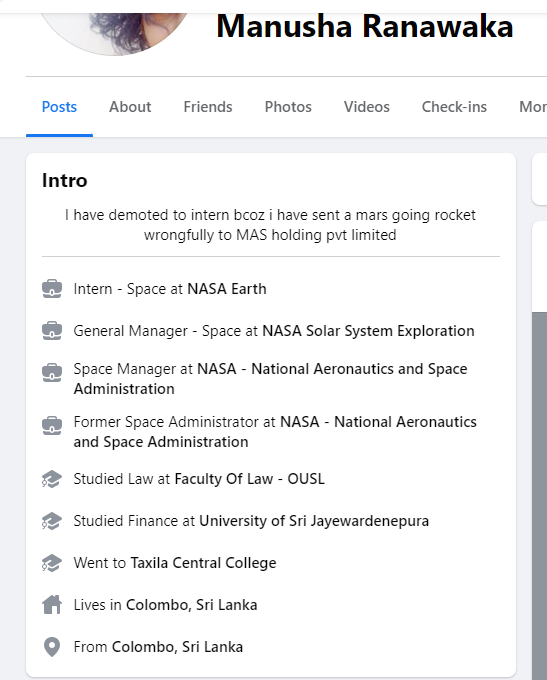The width and height of the screenshot is (547, 680).
Task: Click the house icon beside Lives in
Action: (52, 605)
